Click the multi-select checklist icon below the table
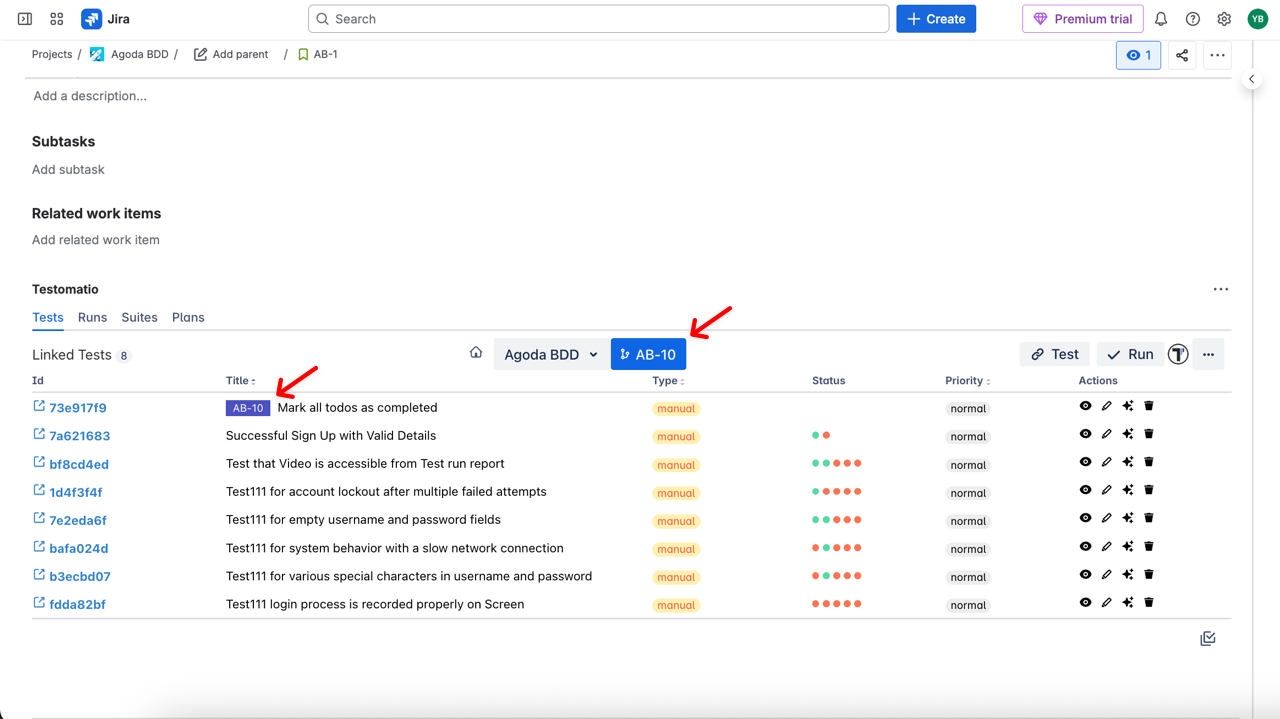This screenshot has height=719, width=1280. 1208,639
